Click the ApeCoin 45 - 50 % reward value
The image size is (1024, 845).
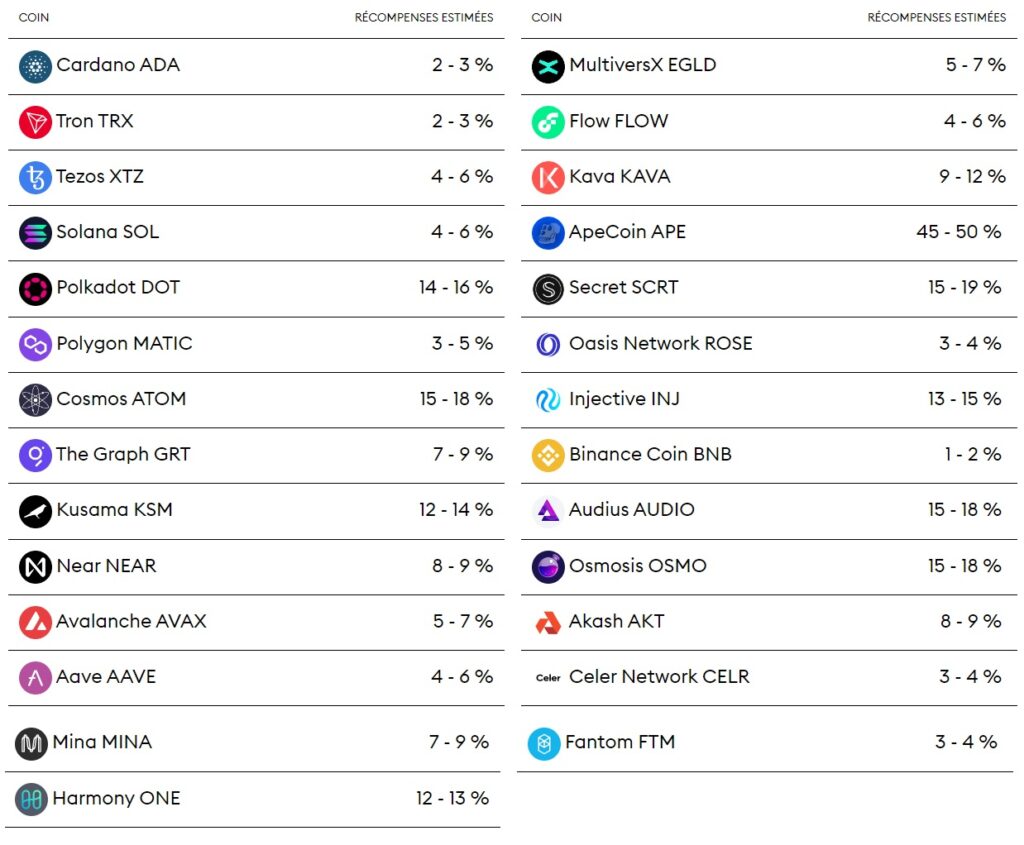click(958, 232)
